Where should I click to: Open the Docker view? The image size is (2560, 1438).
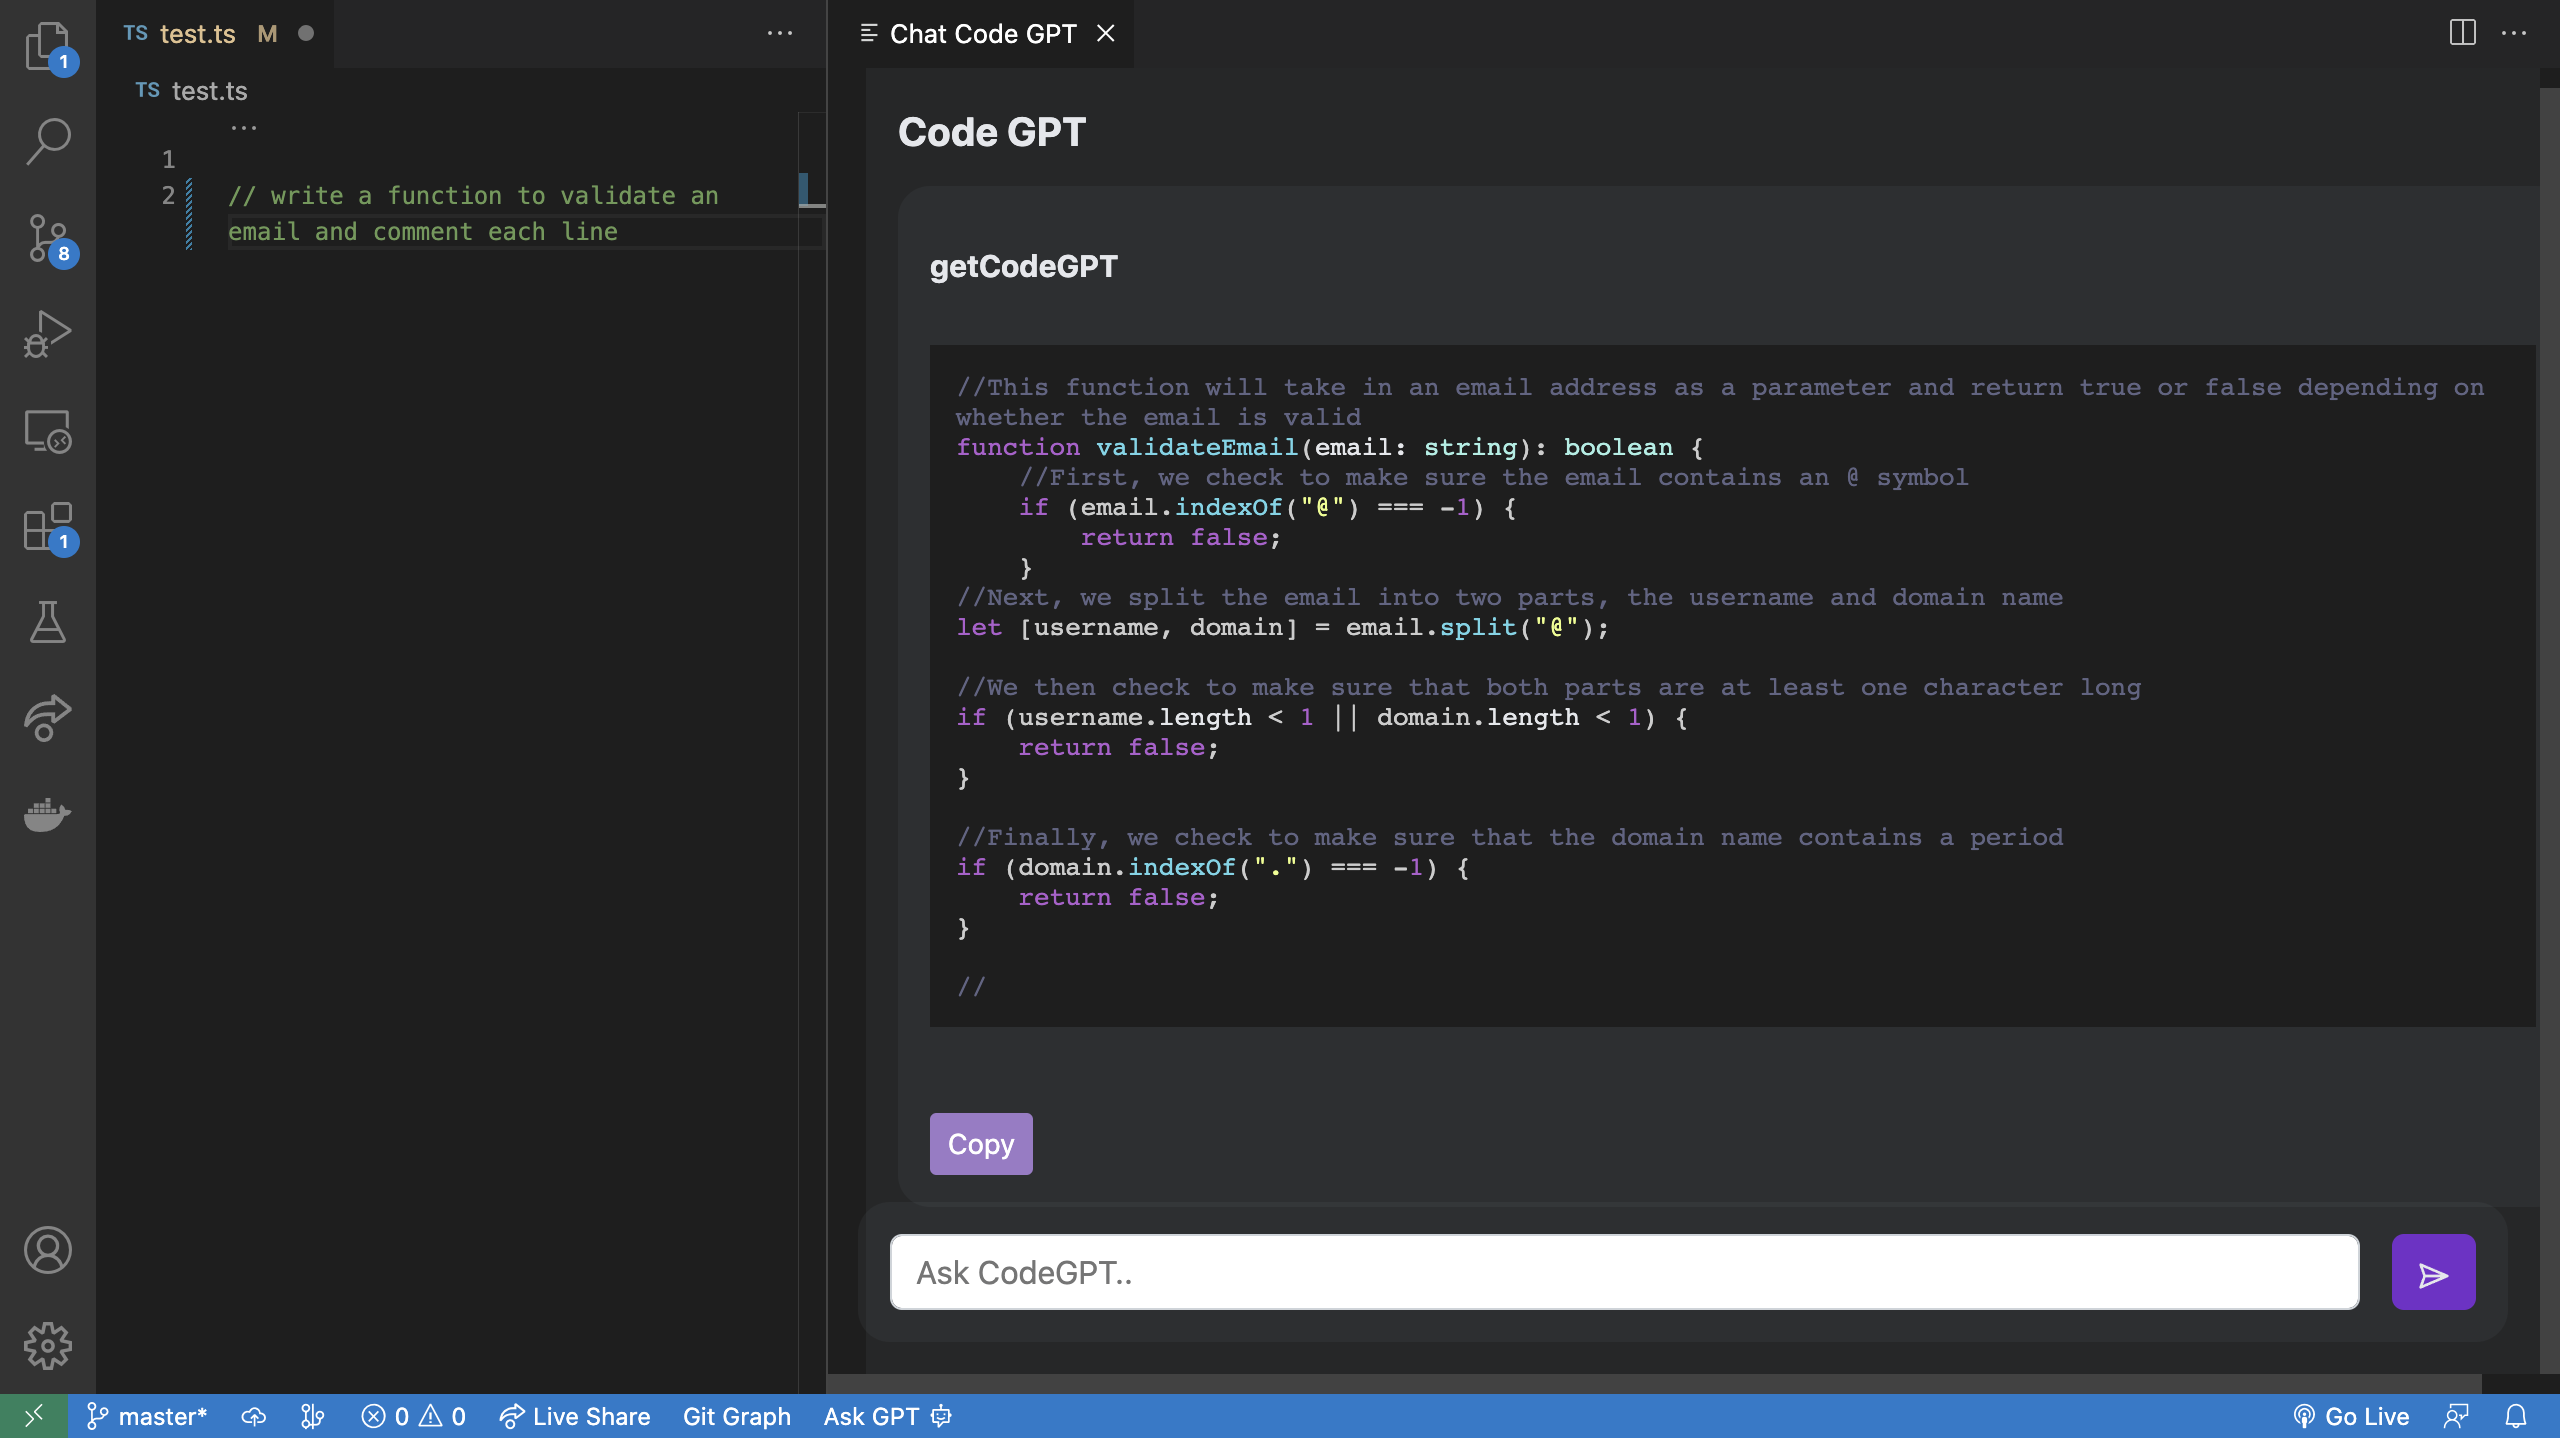click(47, 814)
